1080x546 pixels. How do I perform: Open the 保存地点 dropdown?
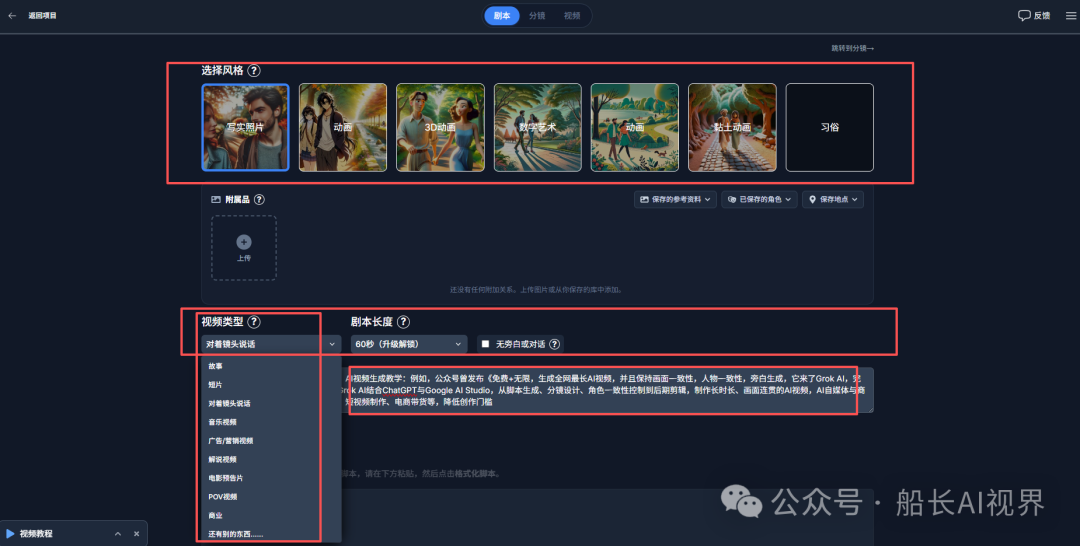(x=833, y=200)
